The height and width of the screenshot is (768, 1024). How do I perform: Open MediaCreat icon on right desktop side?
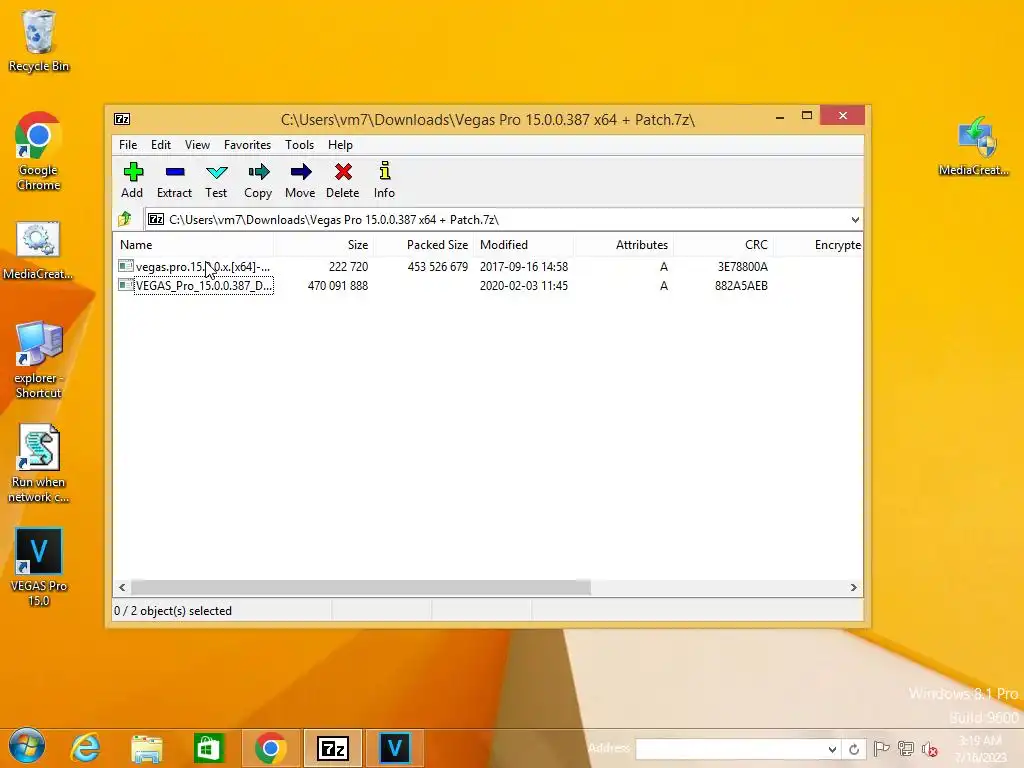click(974, 146)
